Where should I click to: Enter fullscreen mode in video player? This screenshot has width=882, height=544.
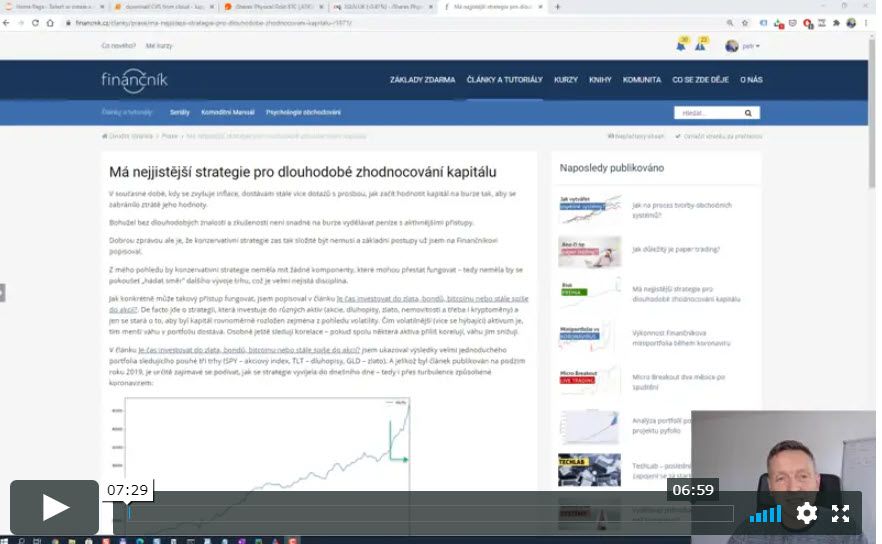840,513
